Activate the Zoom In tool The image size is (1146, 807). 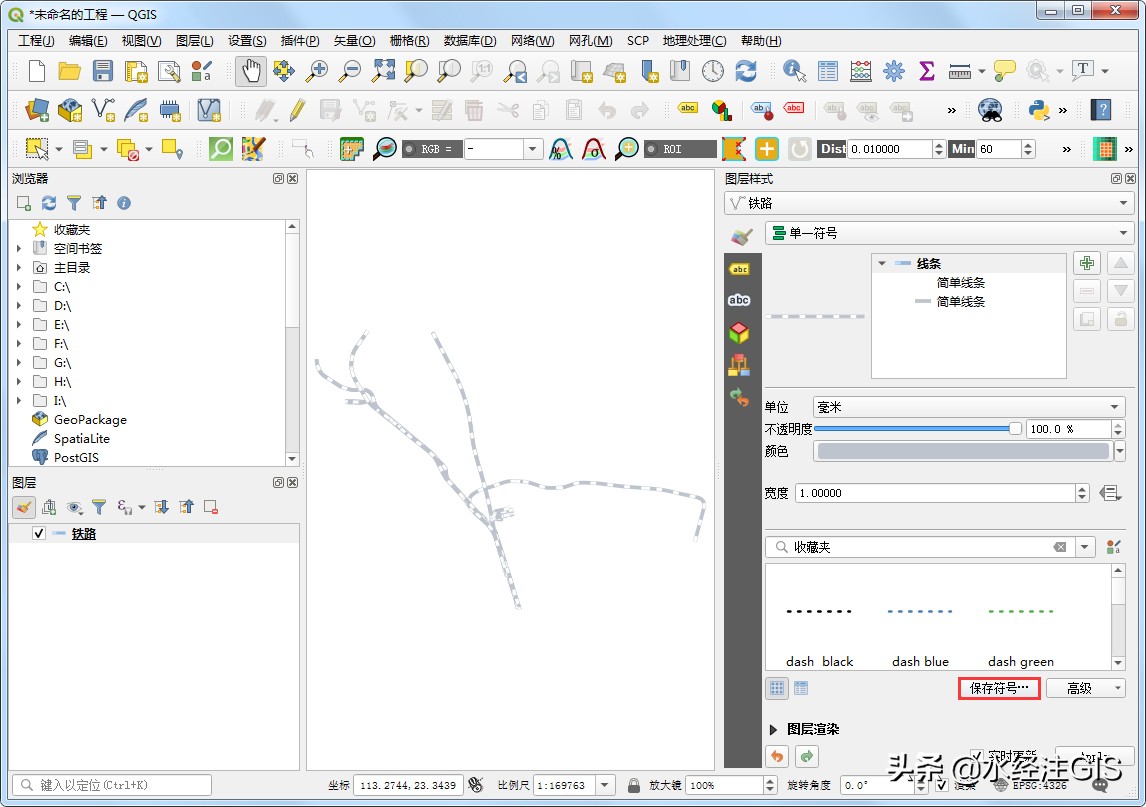[317, 71]
